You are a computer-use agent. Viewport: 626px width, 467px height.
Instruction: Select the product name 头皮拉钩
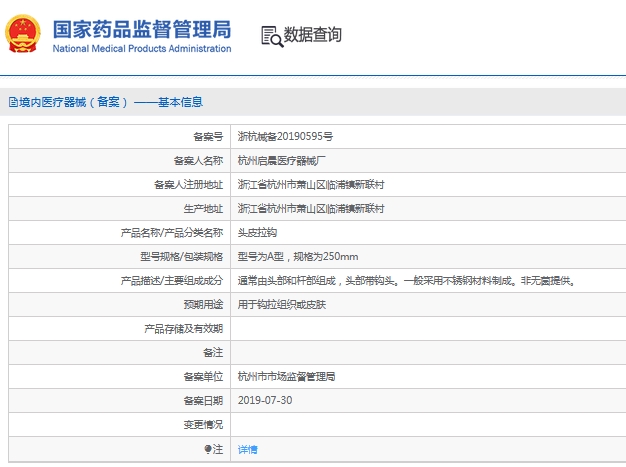[257, 233]
